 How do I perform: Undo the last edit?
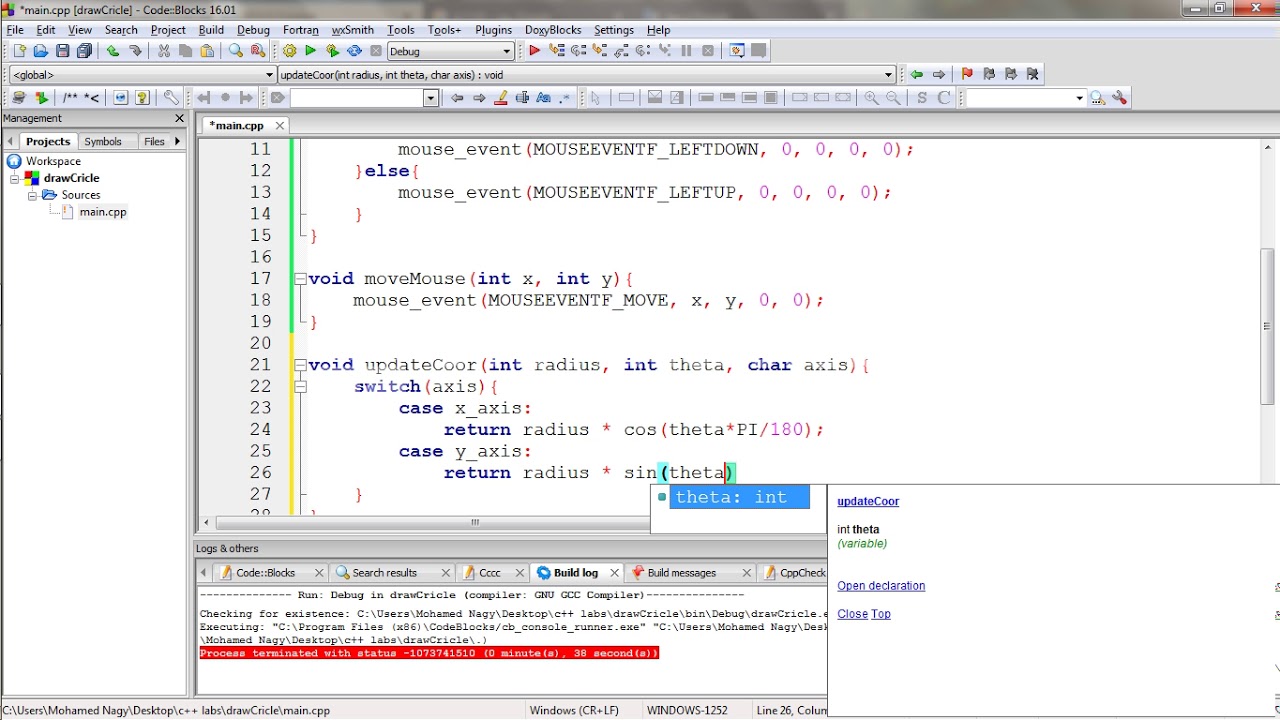point(113,51)
